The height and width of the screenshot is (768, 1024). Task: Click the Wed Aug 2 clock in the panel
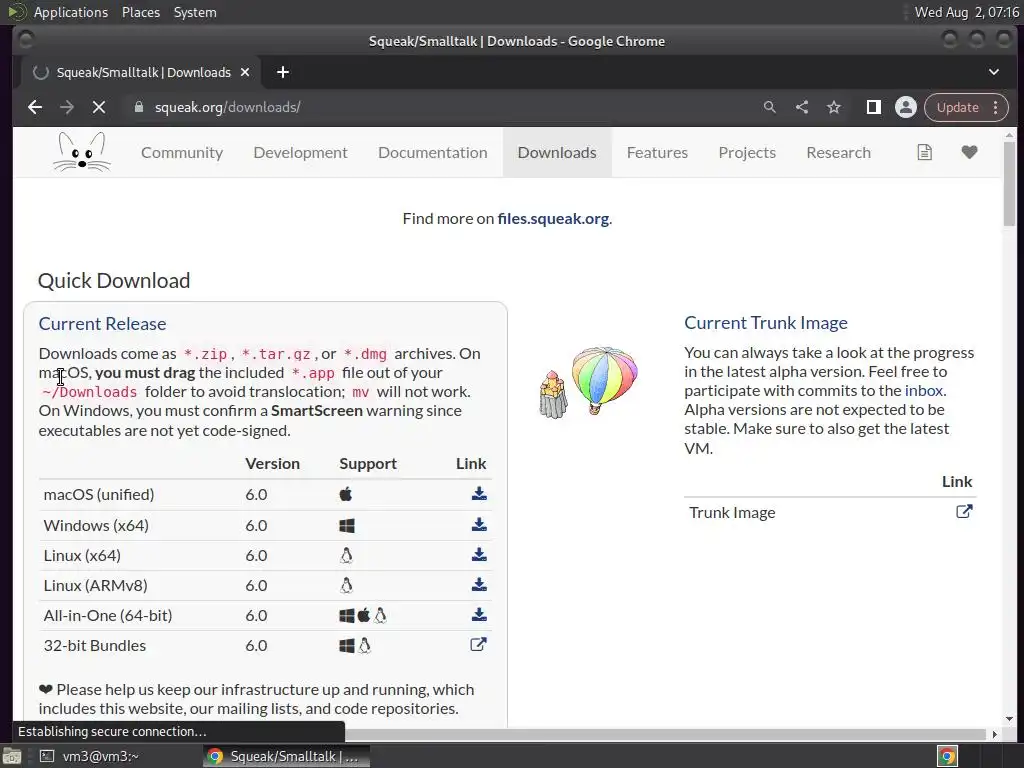[966, 12]
